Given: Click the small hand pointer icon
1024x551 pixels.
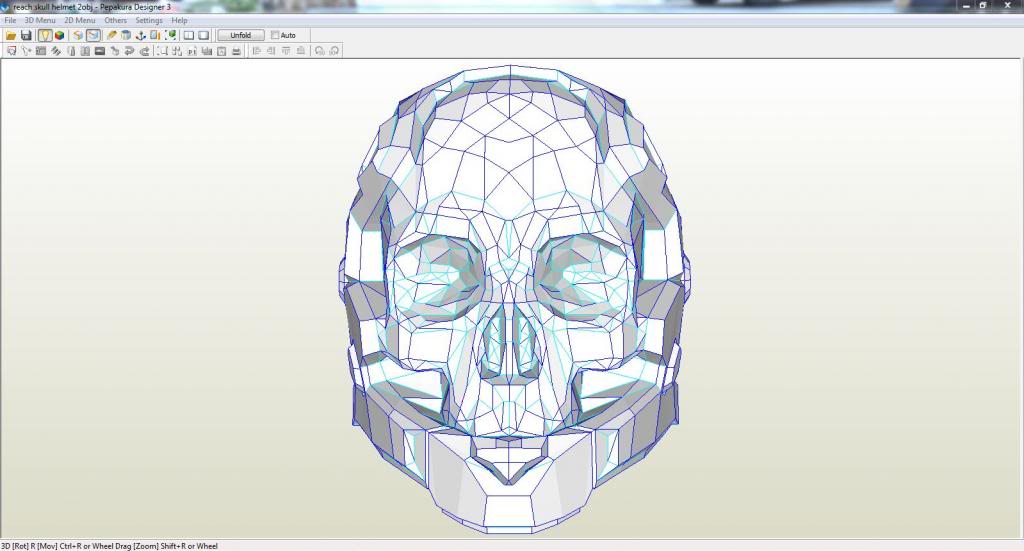Looking at the screenshot, I should coord(114,51).
